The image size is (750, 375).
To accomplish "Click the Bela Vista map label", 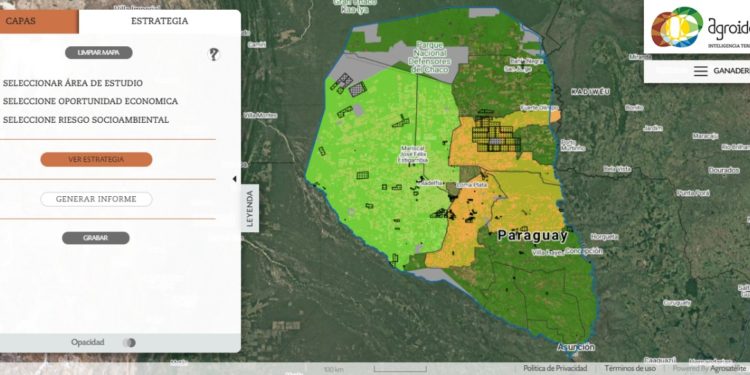I will click(617, 169).
